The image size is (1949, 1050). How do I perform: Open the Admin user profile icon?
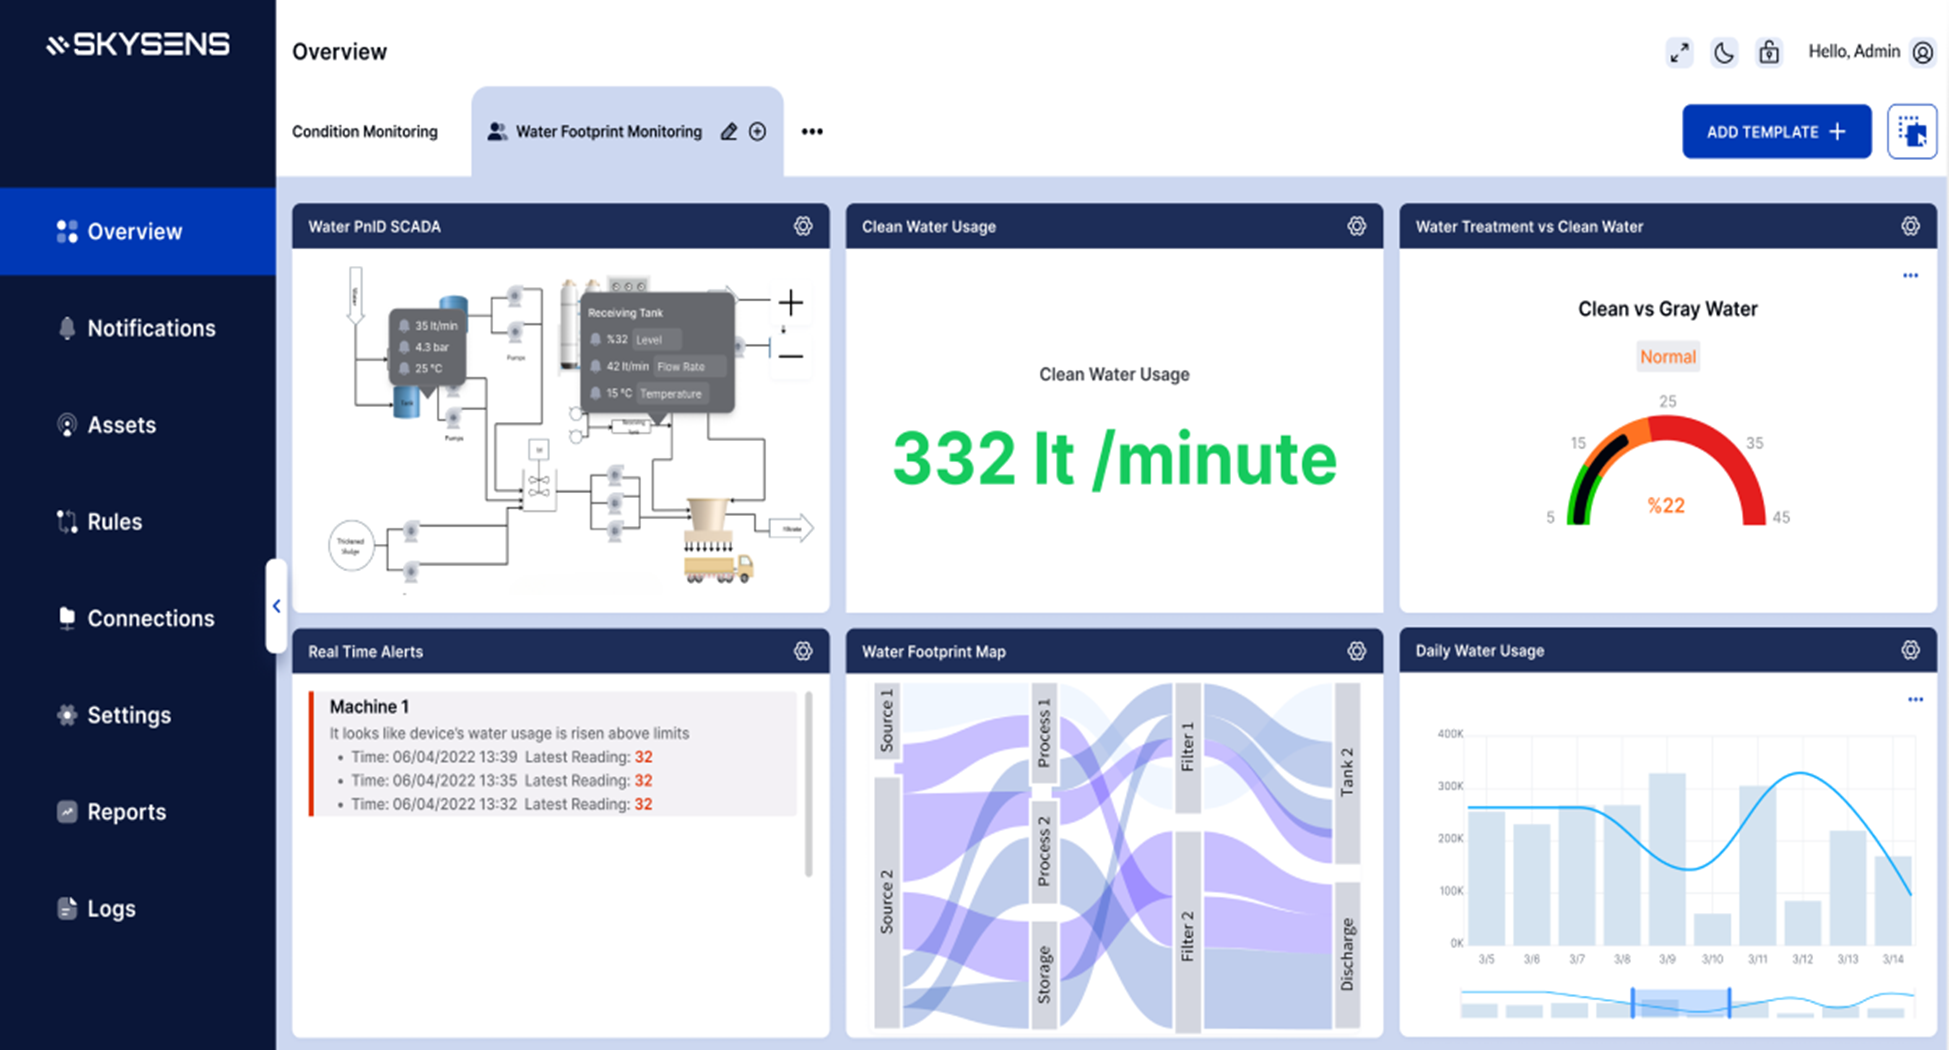(1922, 53)
